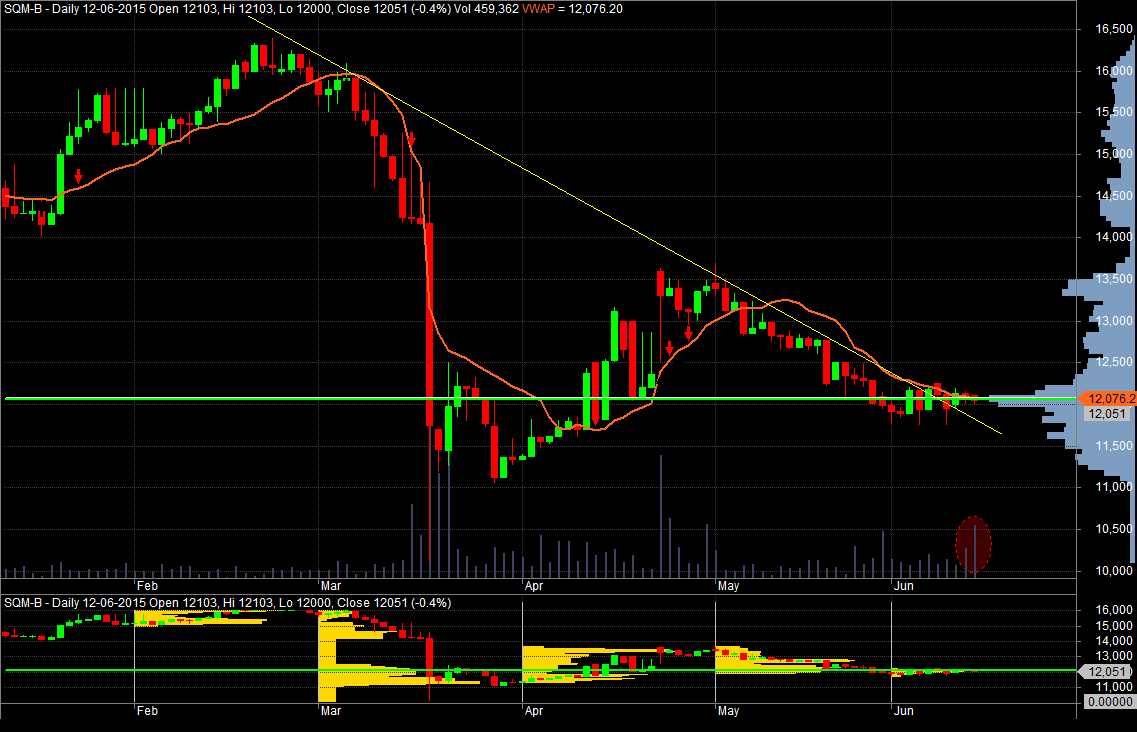Click the 0.00000 value label in the lower pane
The width and height of the screenshot is (1137, 732).
coord(1109,702)
